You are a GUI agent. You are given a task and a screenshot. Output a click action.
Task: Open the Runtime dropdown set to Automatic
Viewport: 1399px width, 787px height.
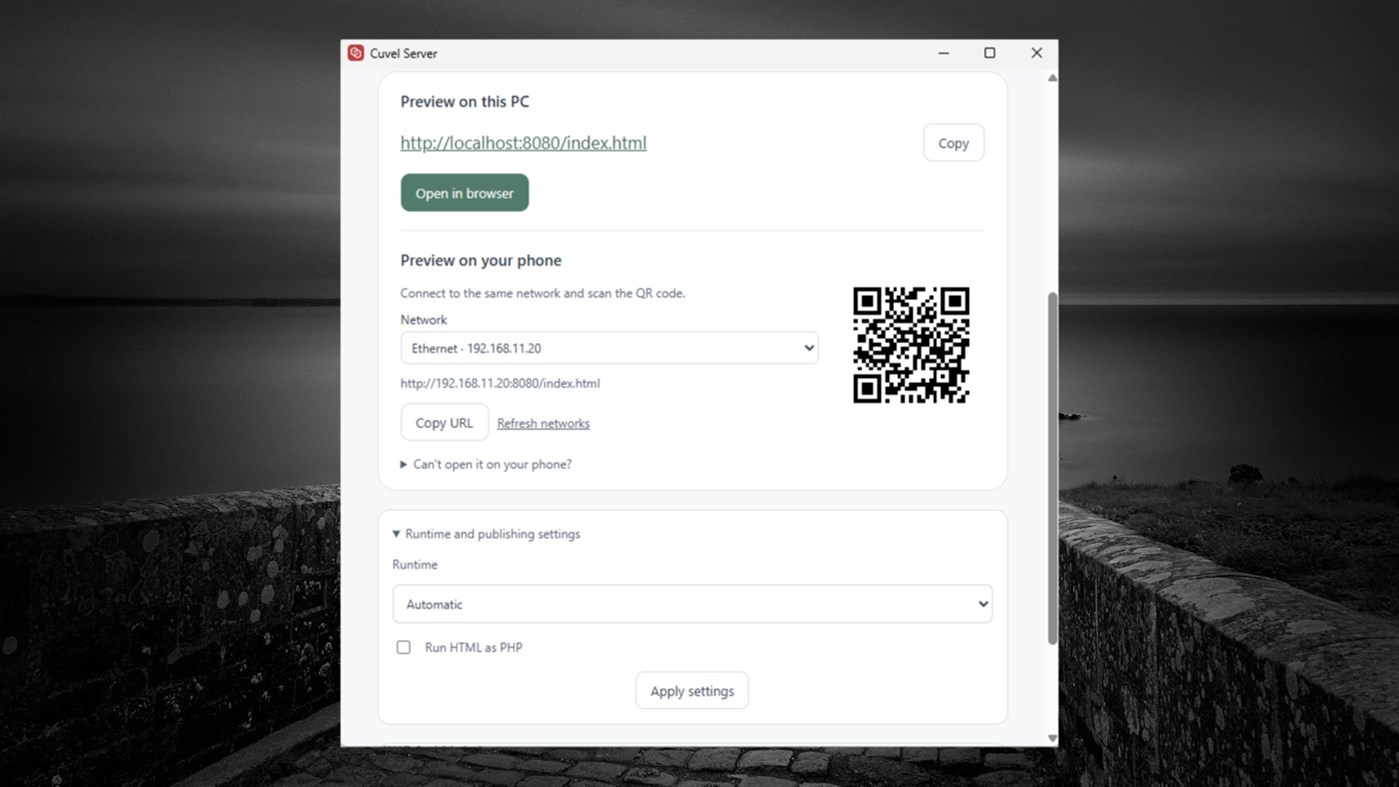point(692,604)
